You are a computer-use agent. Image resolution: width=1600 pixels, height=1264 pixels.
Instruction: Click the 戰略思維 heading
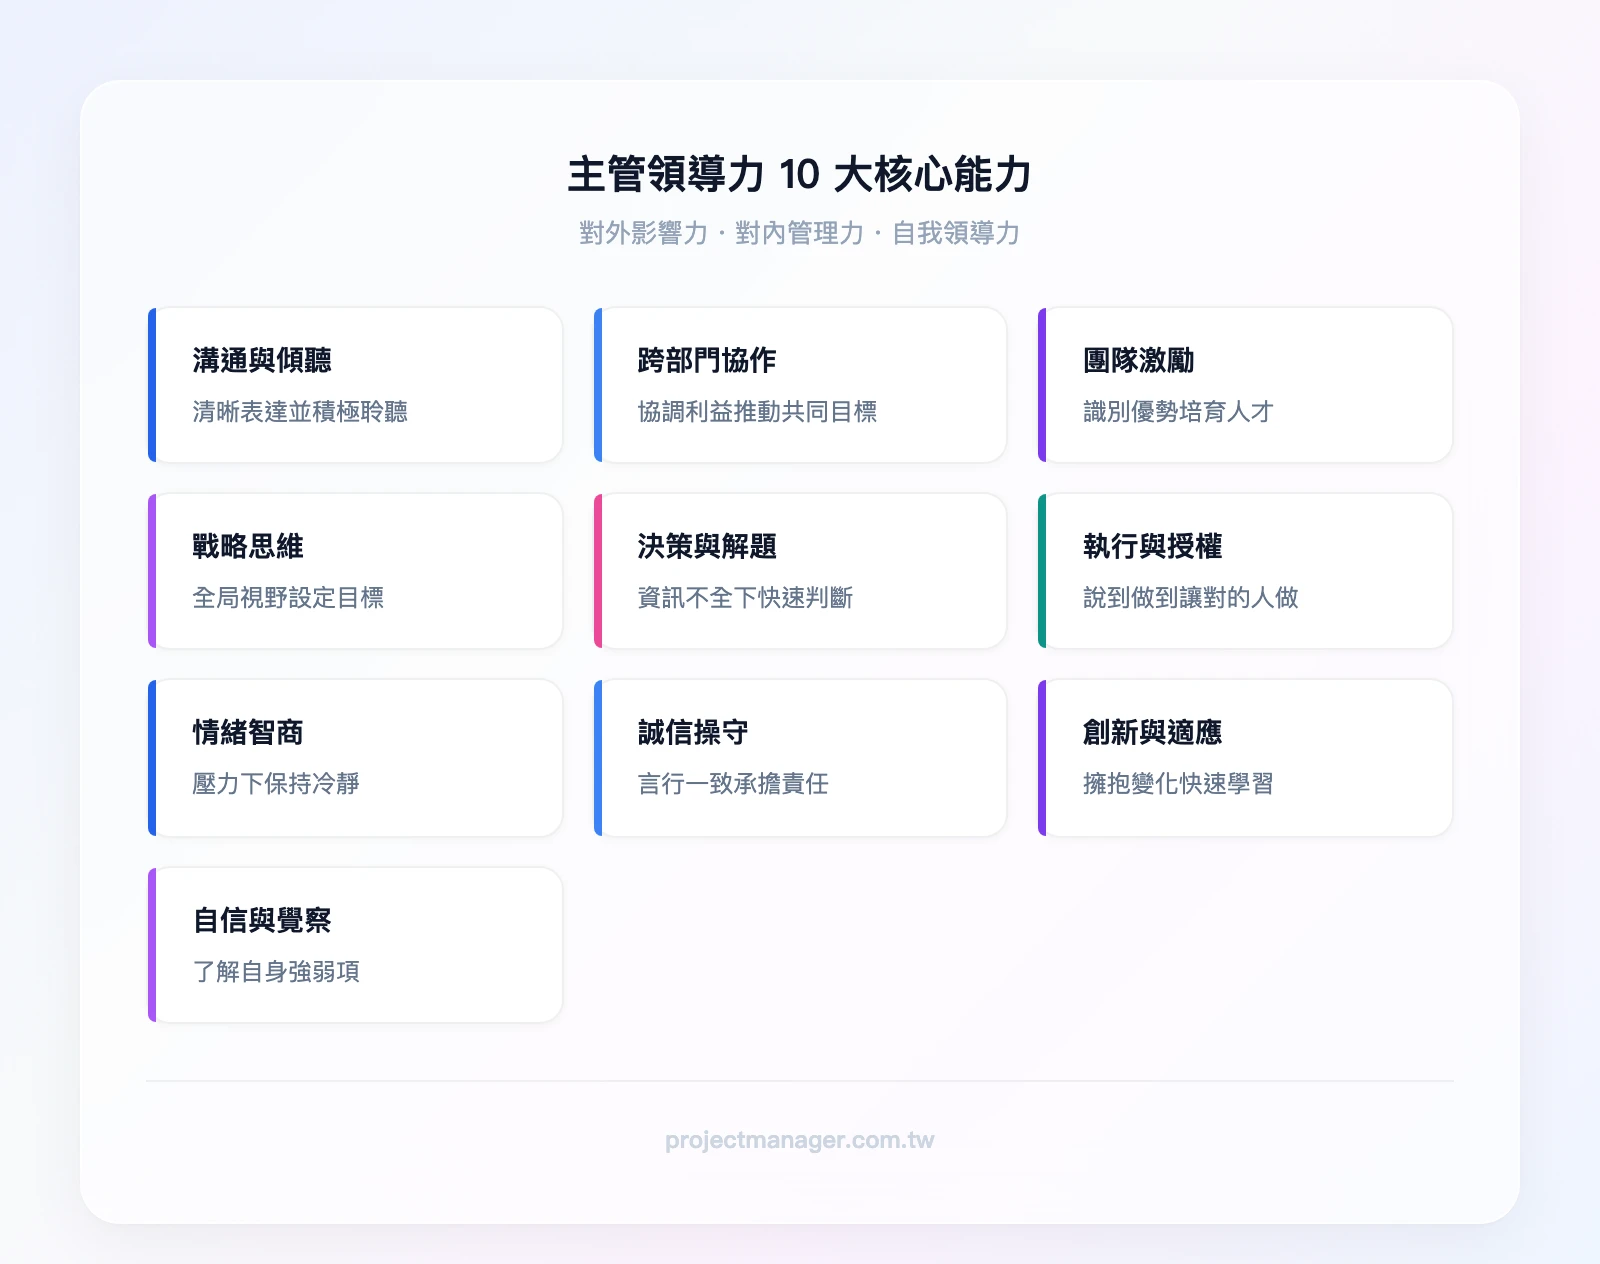tap(248, 546)
